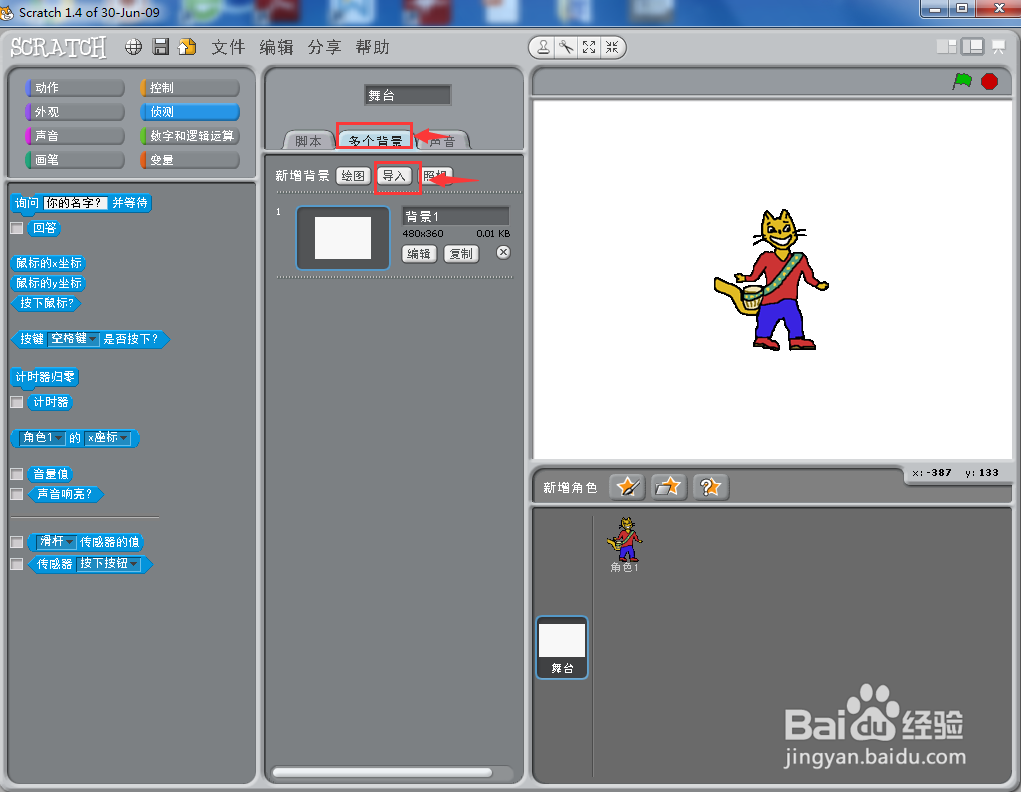1021x792 pixels.
Task: Click the 照相 camera button
Action: tap(435, 176)
